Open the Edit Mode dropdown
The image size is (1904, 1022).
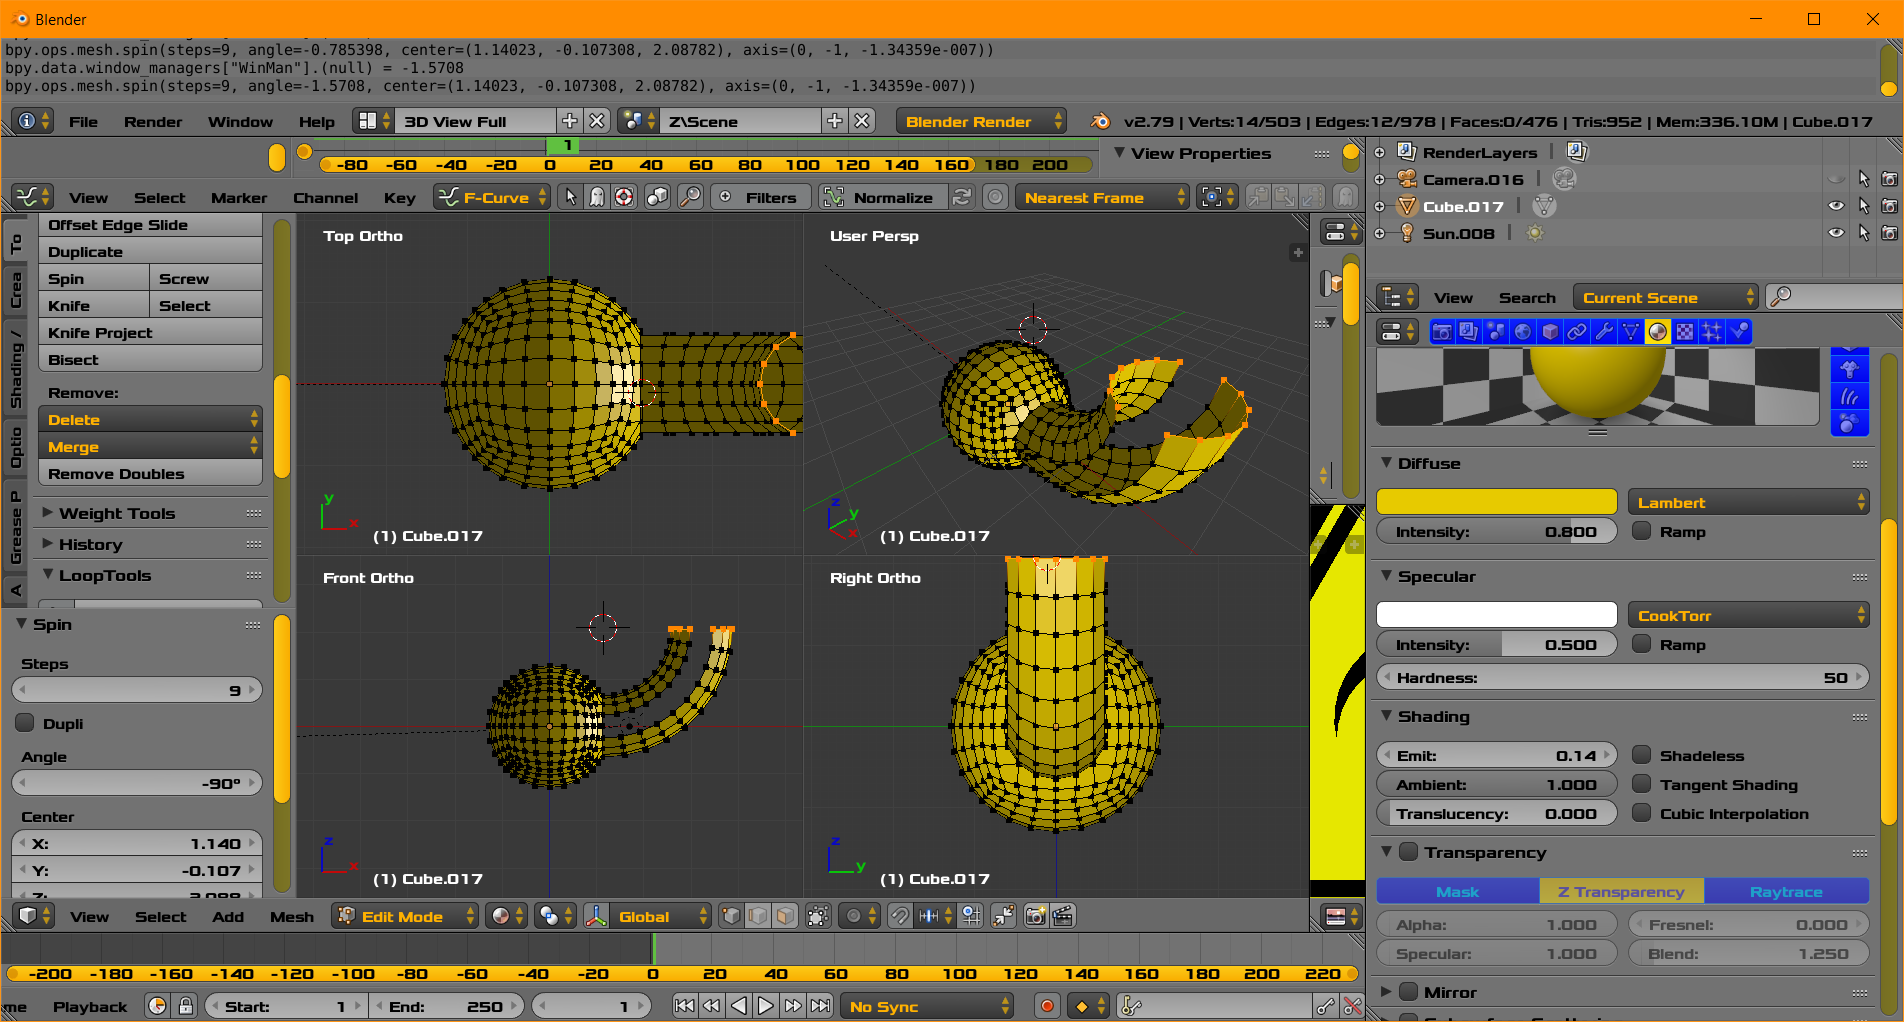click(405, 916)
